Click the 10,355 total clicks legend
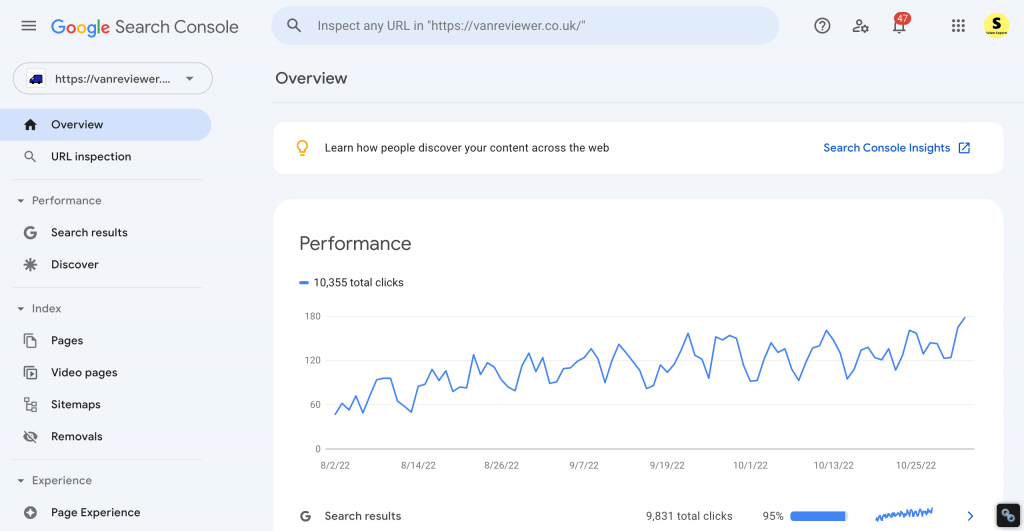 click(x=351, y=282)
